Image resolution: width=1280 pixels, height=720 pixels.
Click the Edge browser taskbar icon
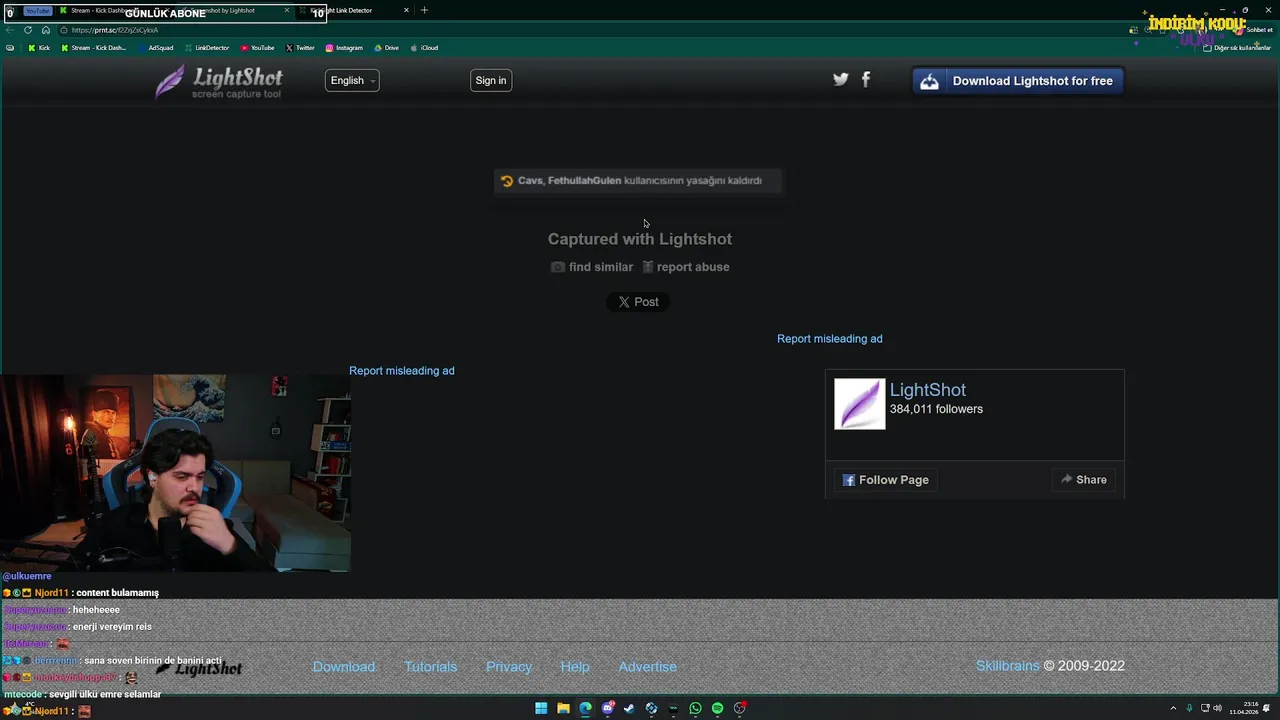(585, 708)
